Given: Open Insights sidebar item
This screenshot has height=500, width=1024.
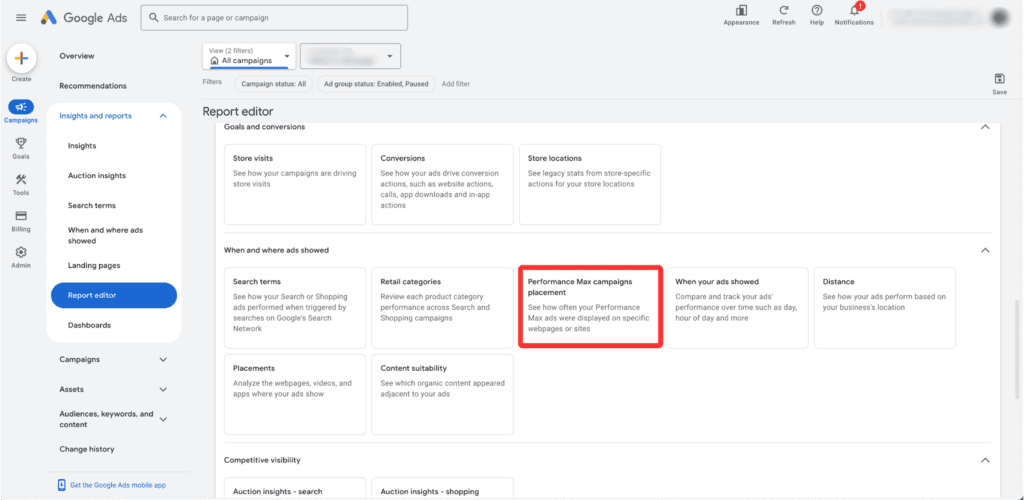Looking at the screenshot, I should [82, 146].
